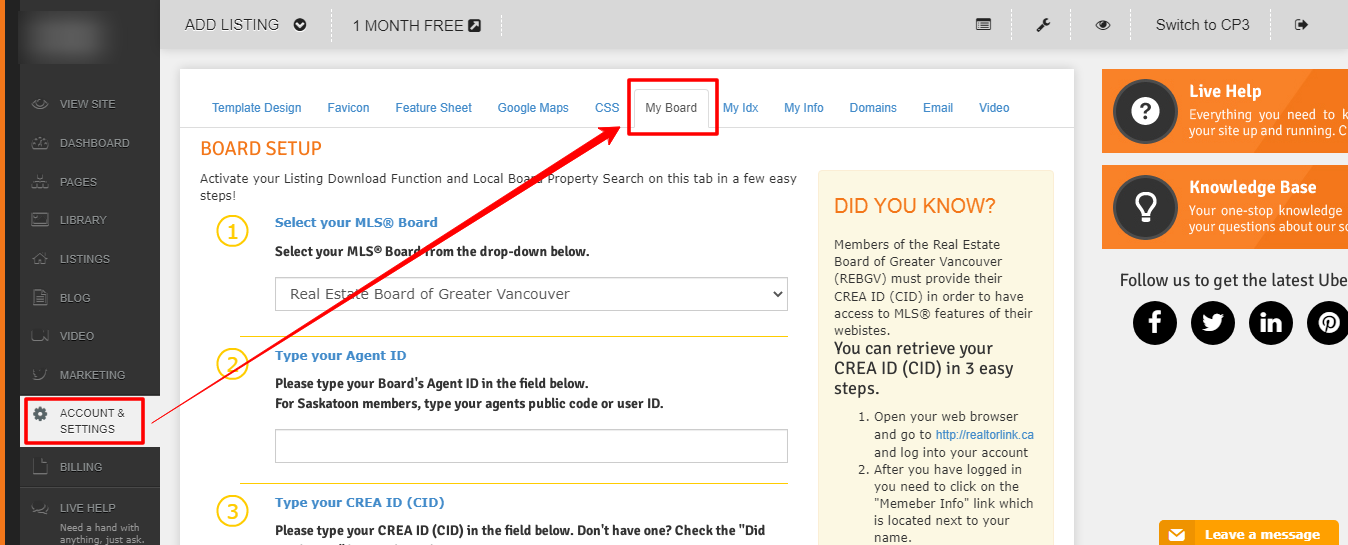Click the Live Help question mark icon
Image resolution: width=1348 pixels, height=545 pixels.
[1145, 111]
